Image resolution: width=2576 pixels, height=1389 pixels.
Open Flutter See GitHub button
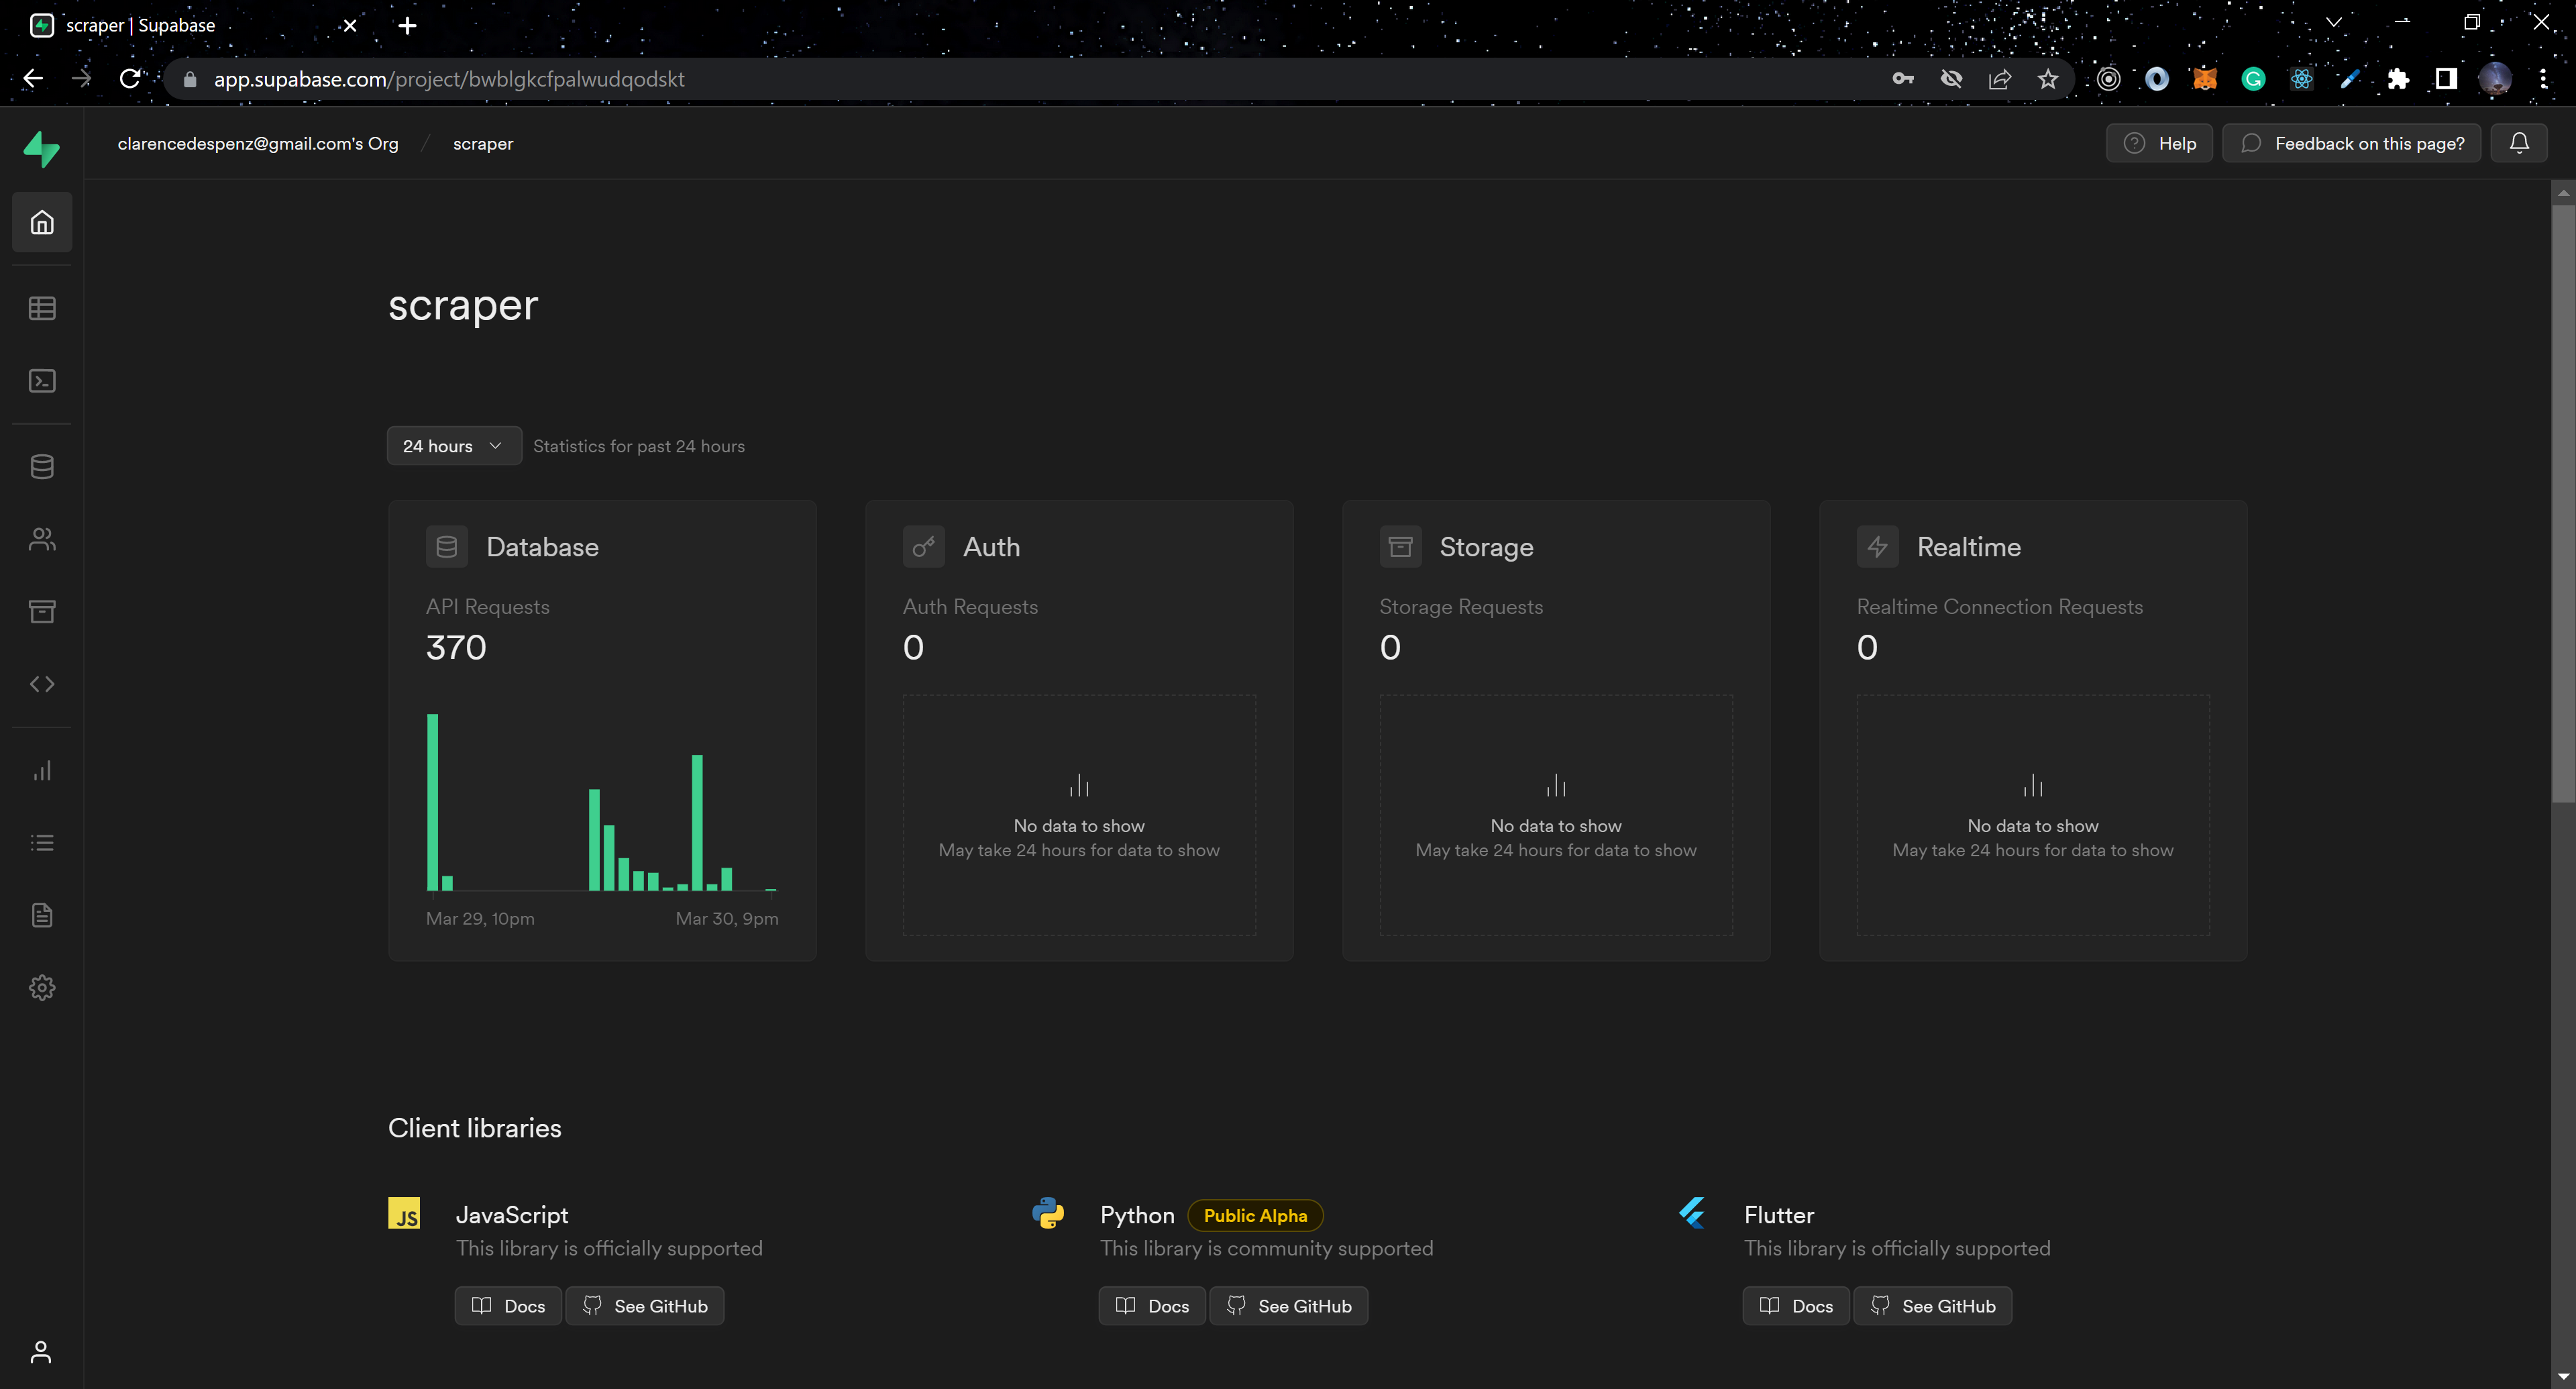(x=1933, y=1306)
